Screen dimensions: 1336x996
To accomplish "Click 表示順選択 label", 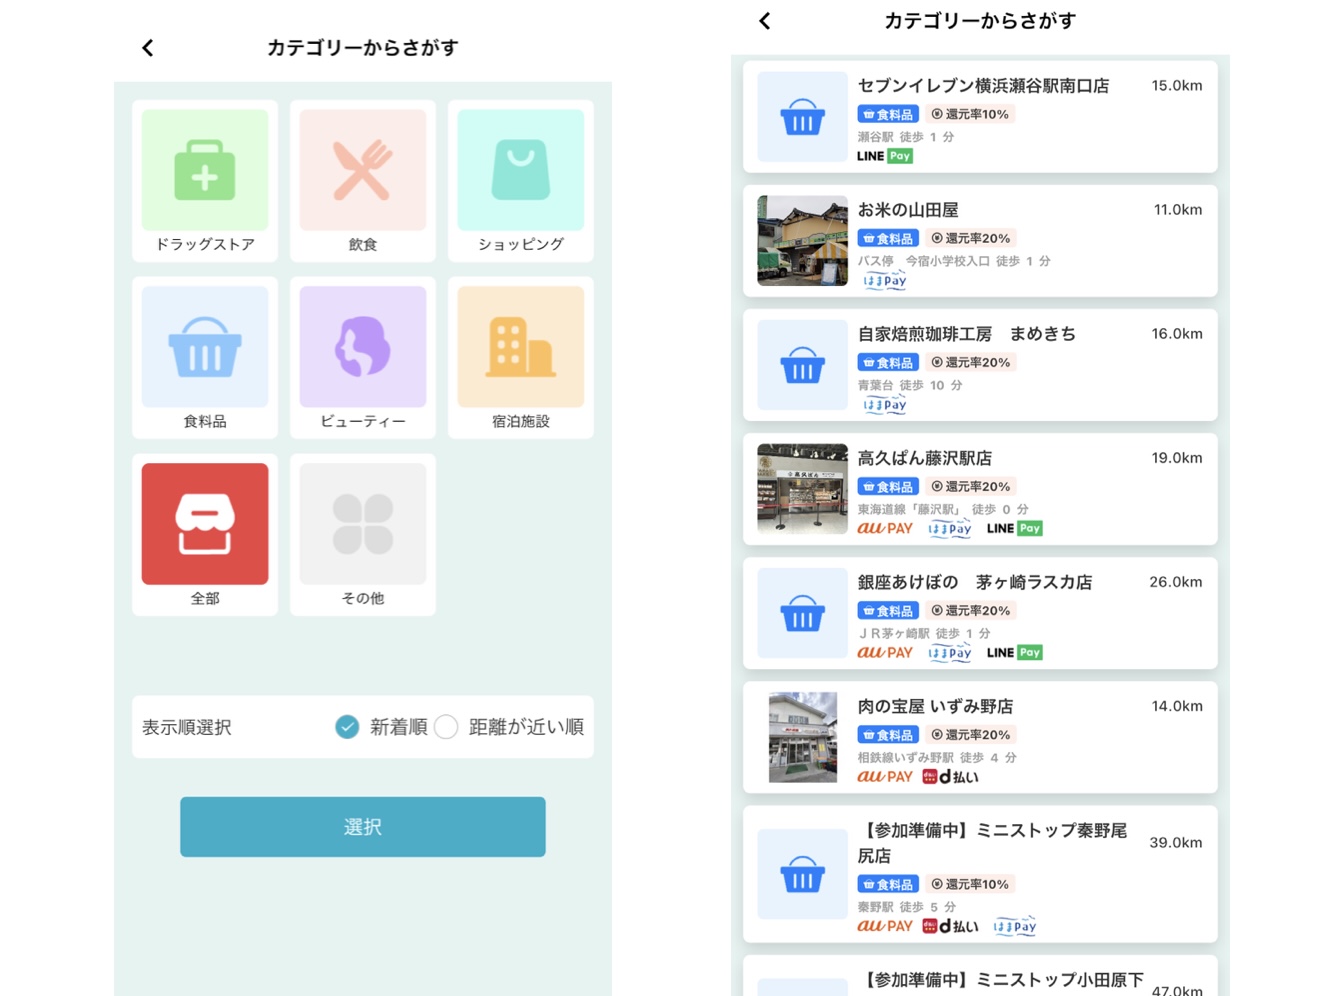I will pyautogui.click(x=187, y=727).
